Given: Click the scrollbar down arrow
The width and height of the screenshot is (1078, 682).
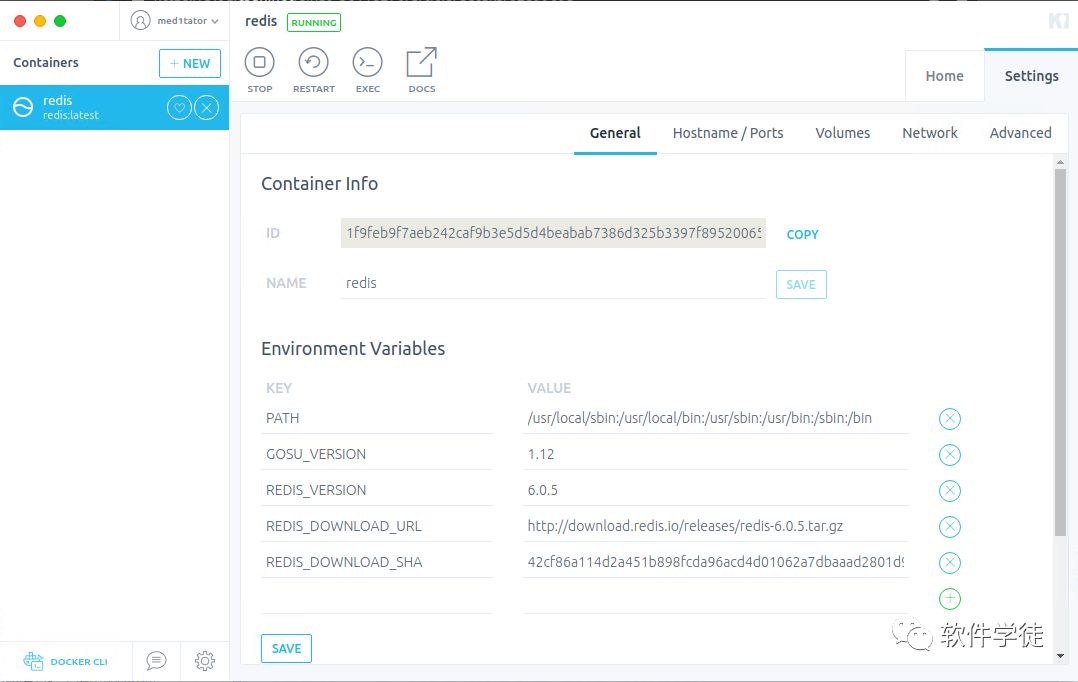Looking at the screenshot, I should 1060,656.
